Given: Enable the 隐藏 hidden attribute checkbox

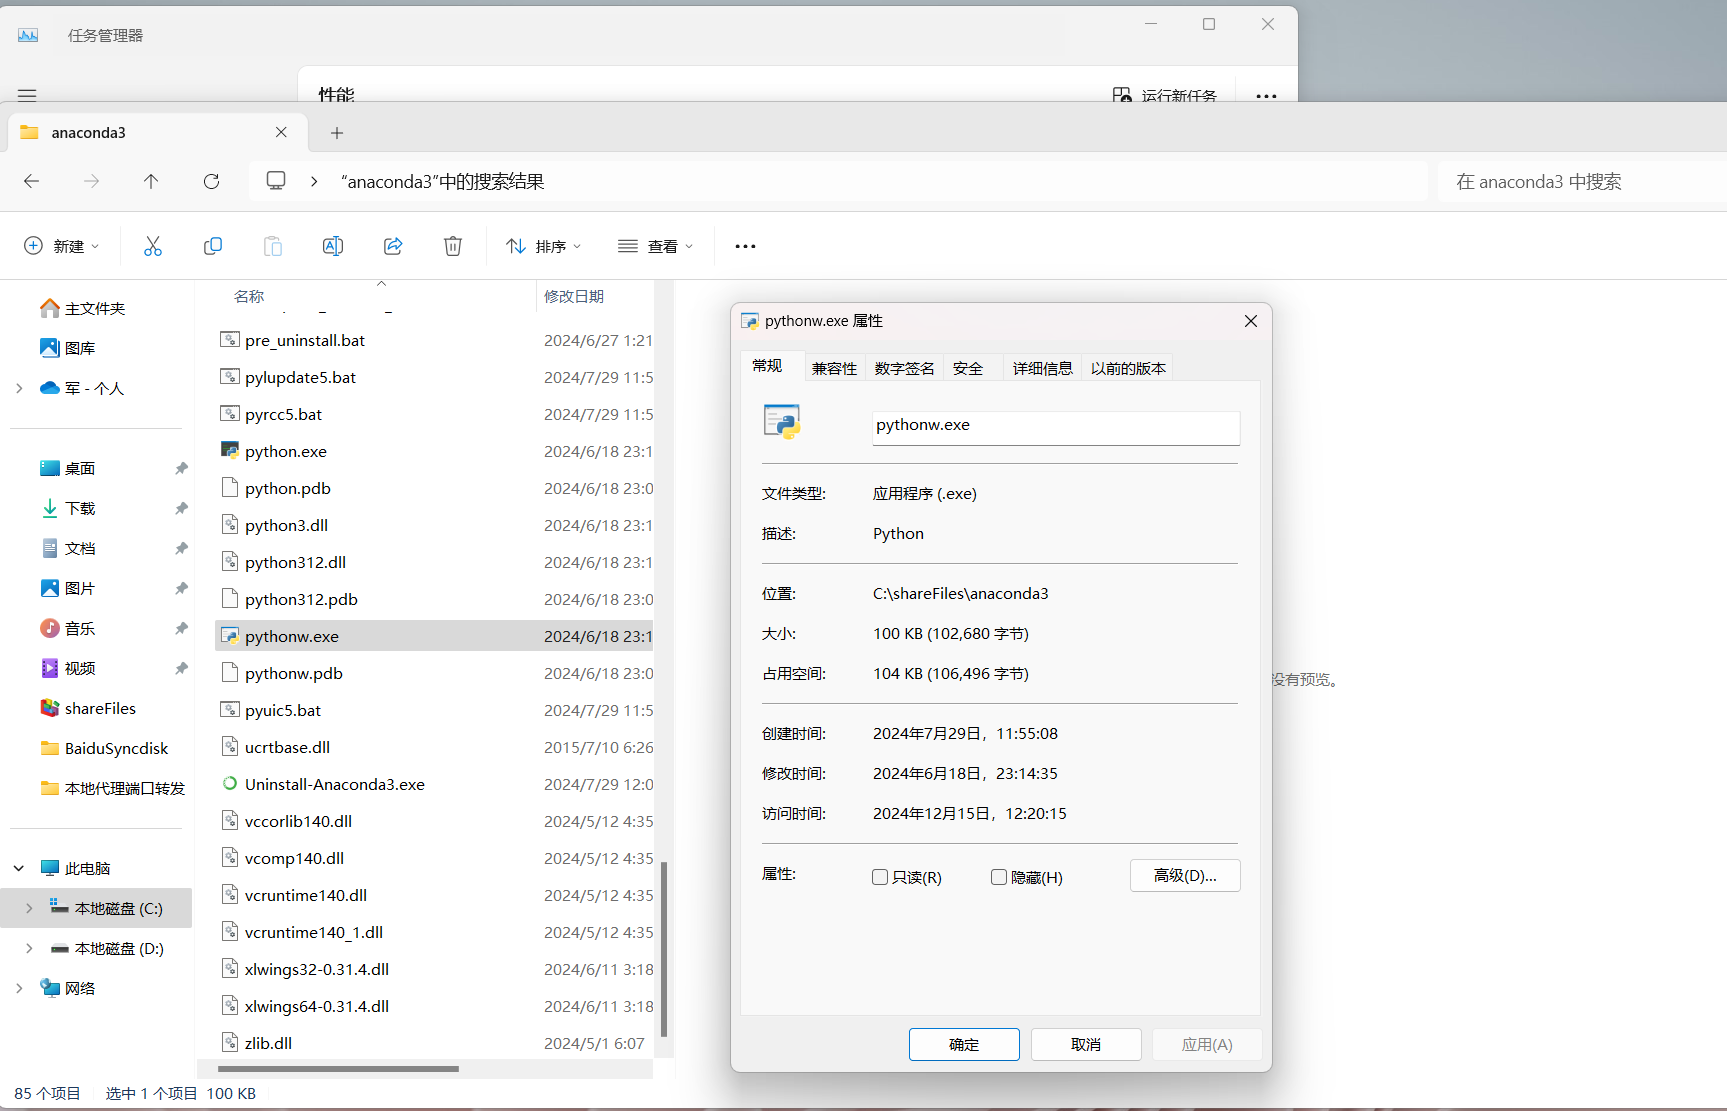Looking at the screenshot, I should pyautogui.click(x=998, y=877).
